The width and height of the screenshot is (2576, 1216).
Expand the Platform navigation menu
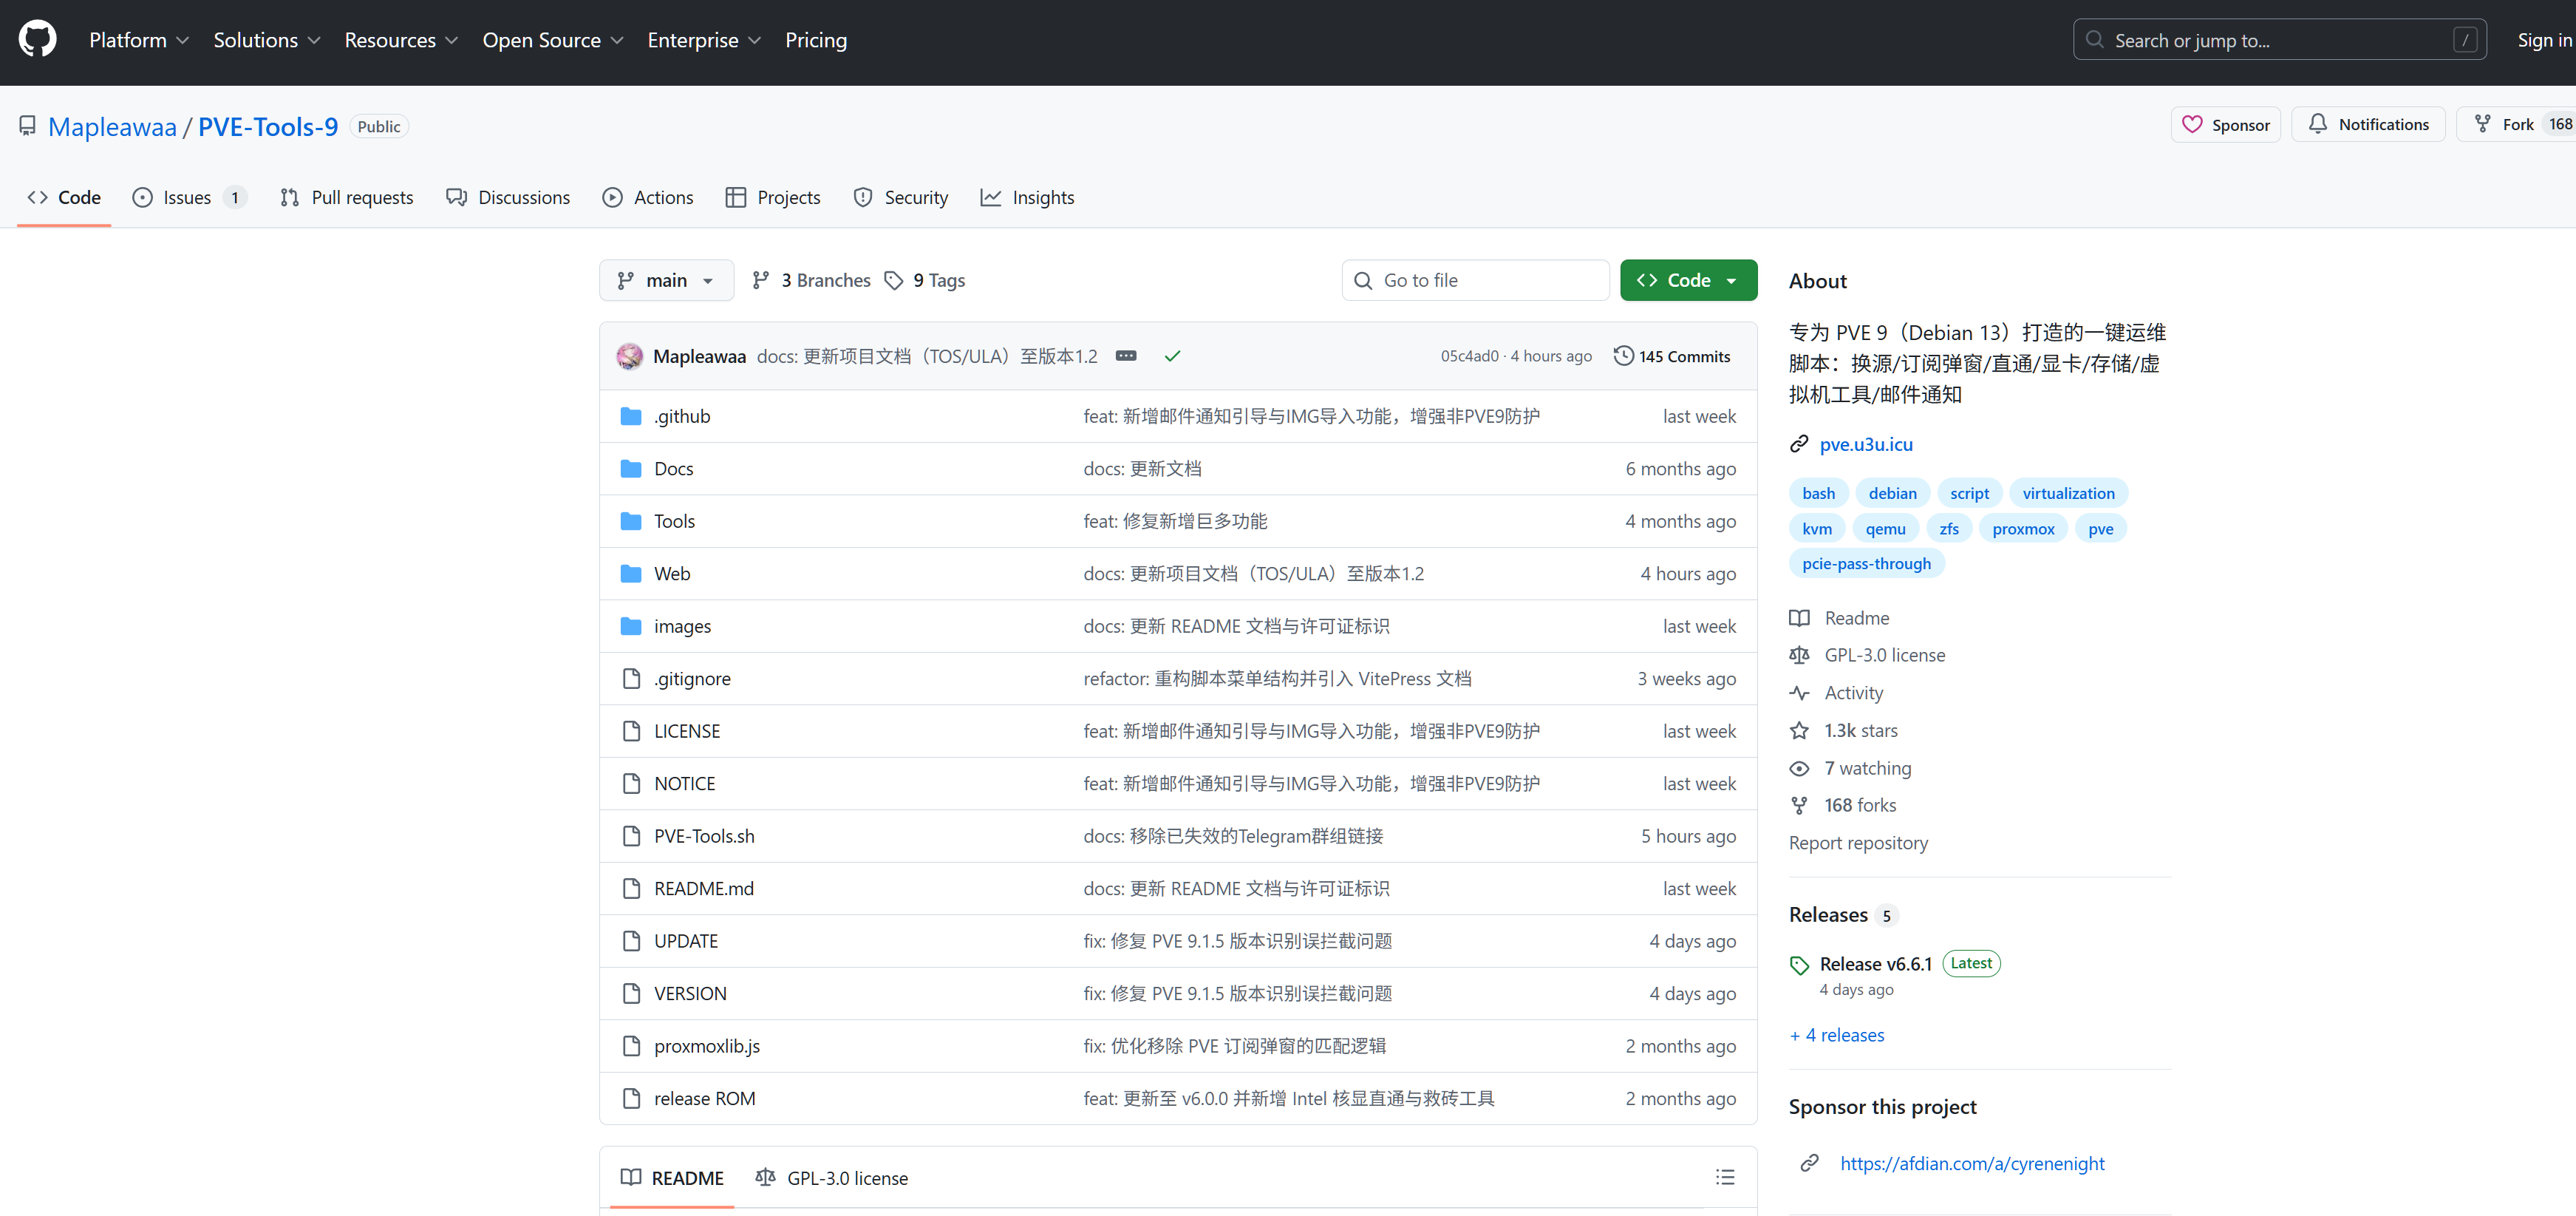click(x=139, y=40)
